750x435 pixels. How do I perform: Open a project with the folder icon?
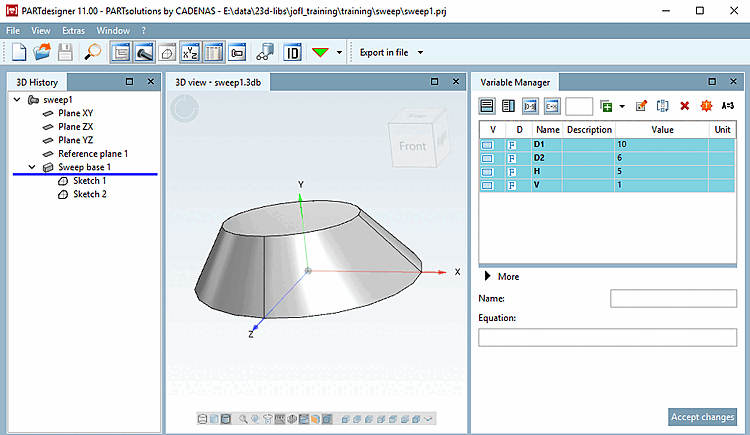[42, 52]
